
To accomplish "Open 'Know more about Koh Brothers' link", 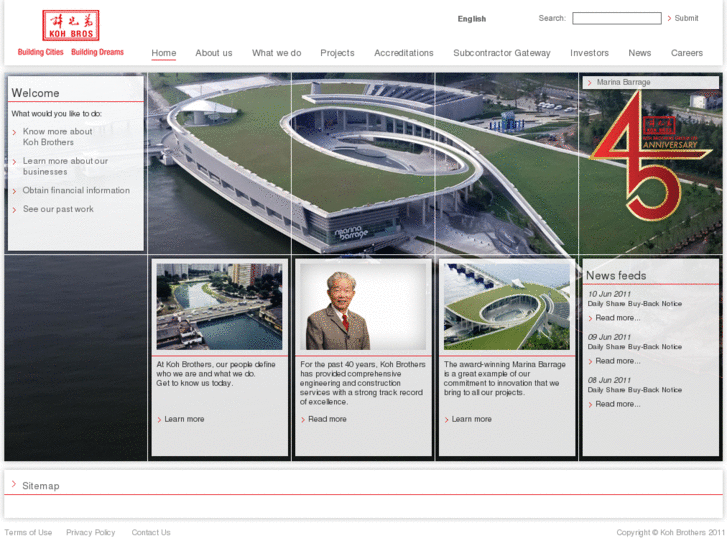I will 57,137.
